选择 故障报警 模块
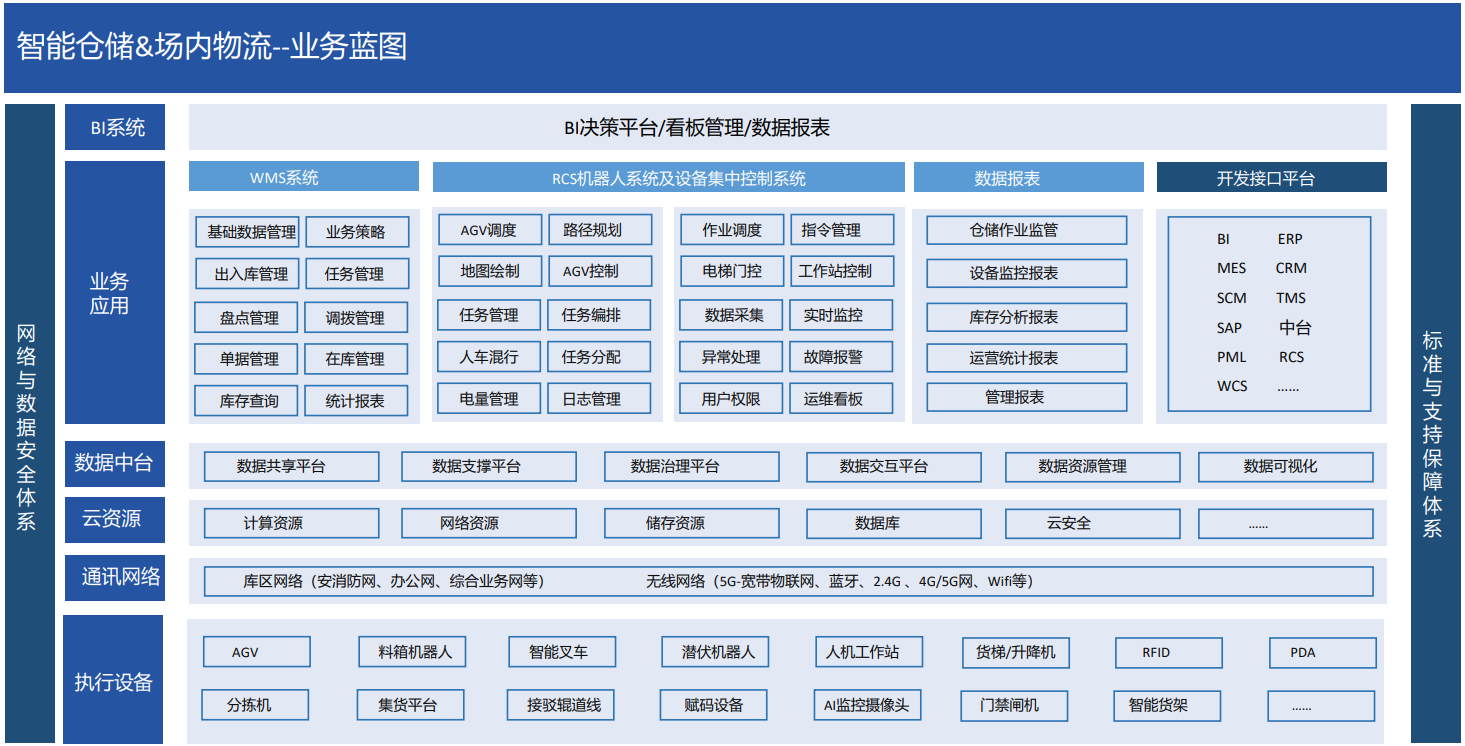Image resolution: width=1465 pixels, height=746 pixels. (843, 356)
